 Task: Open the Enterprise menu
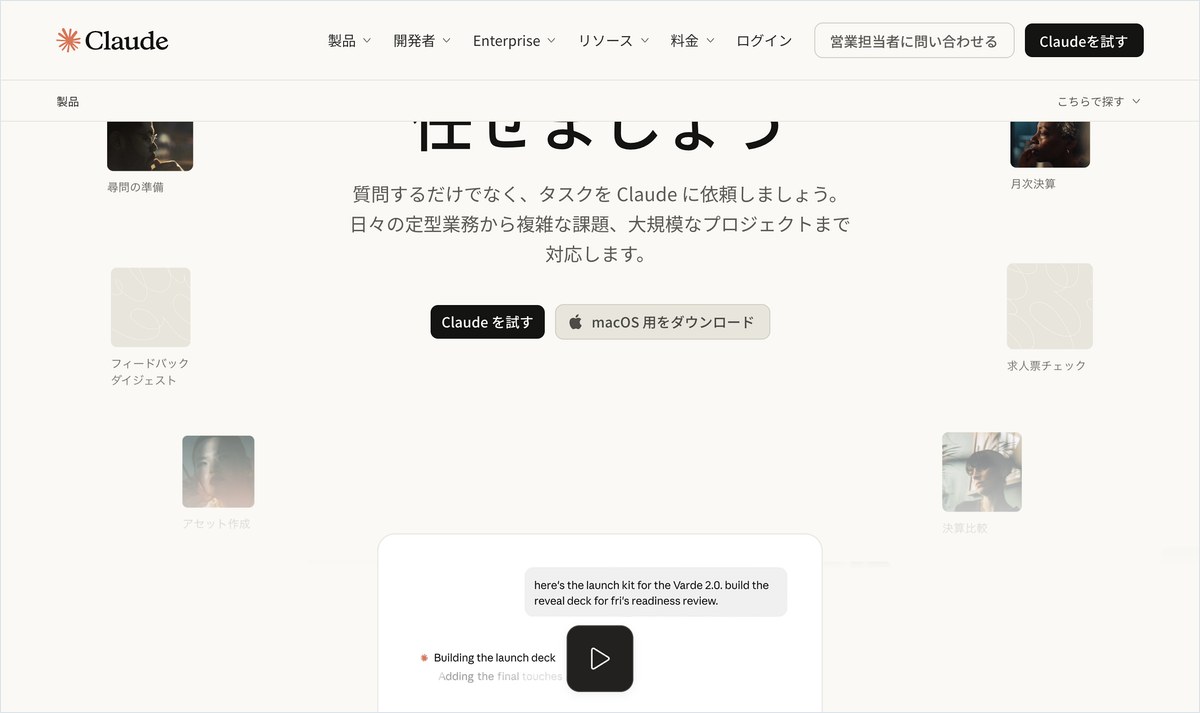(514, 41)
